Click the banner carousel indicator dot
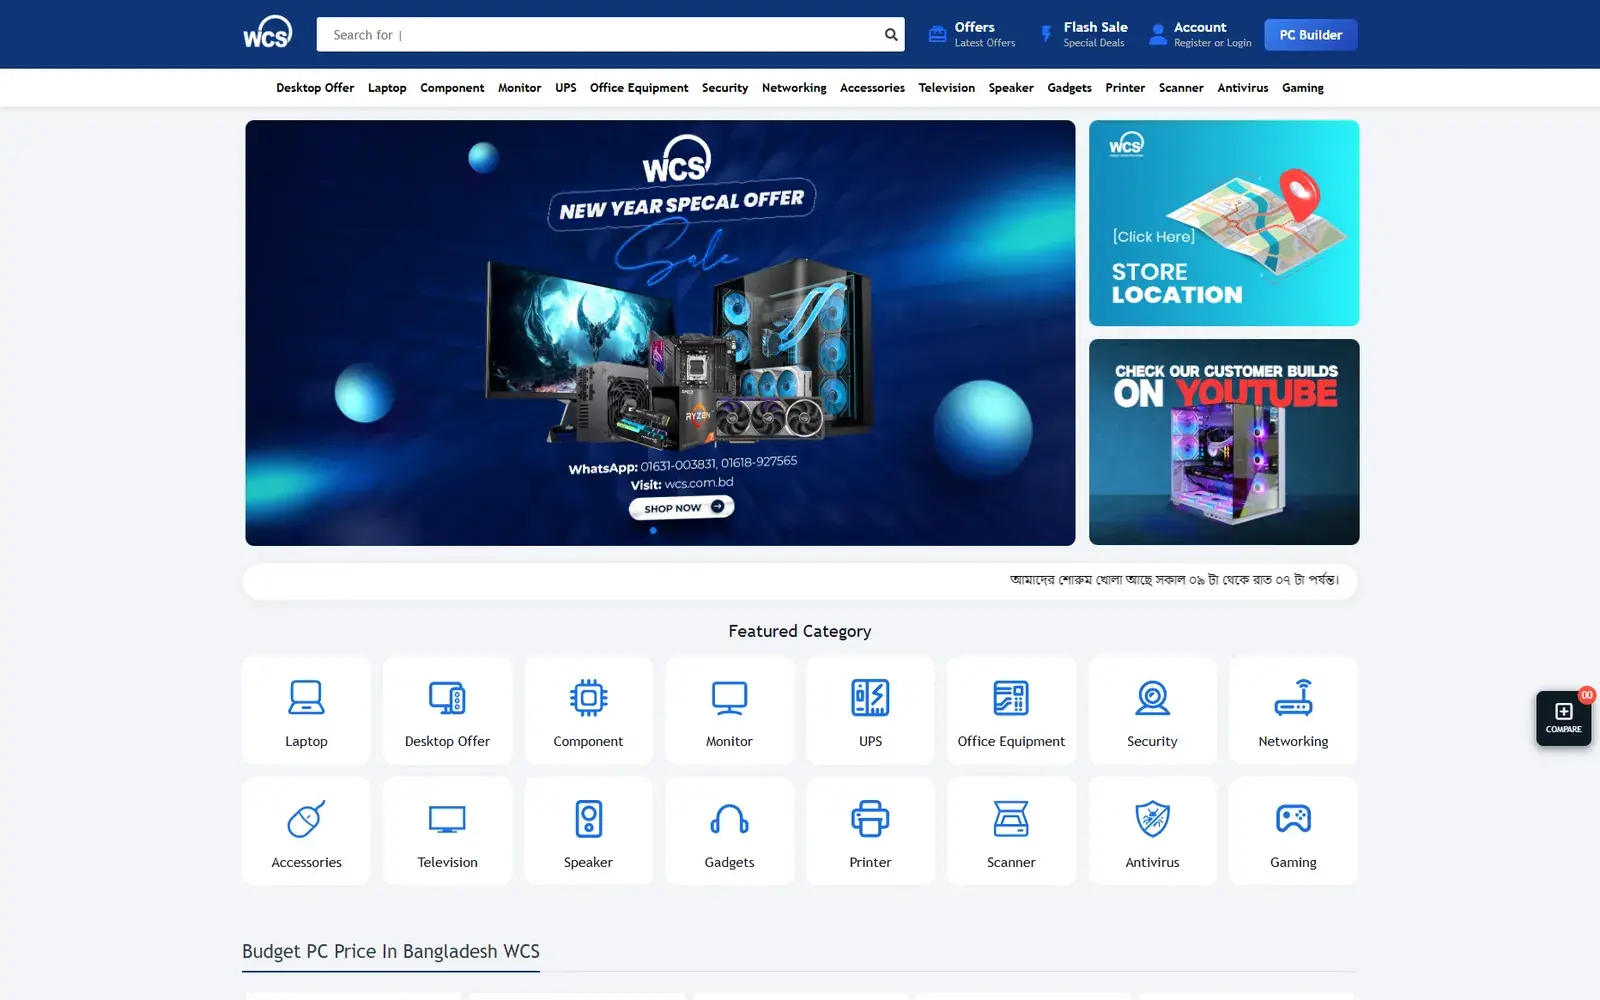1600x1000 pixels. tap(653, 531)
